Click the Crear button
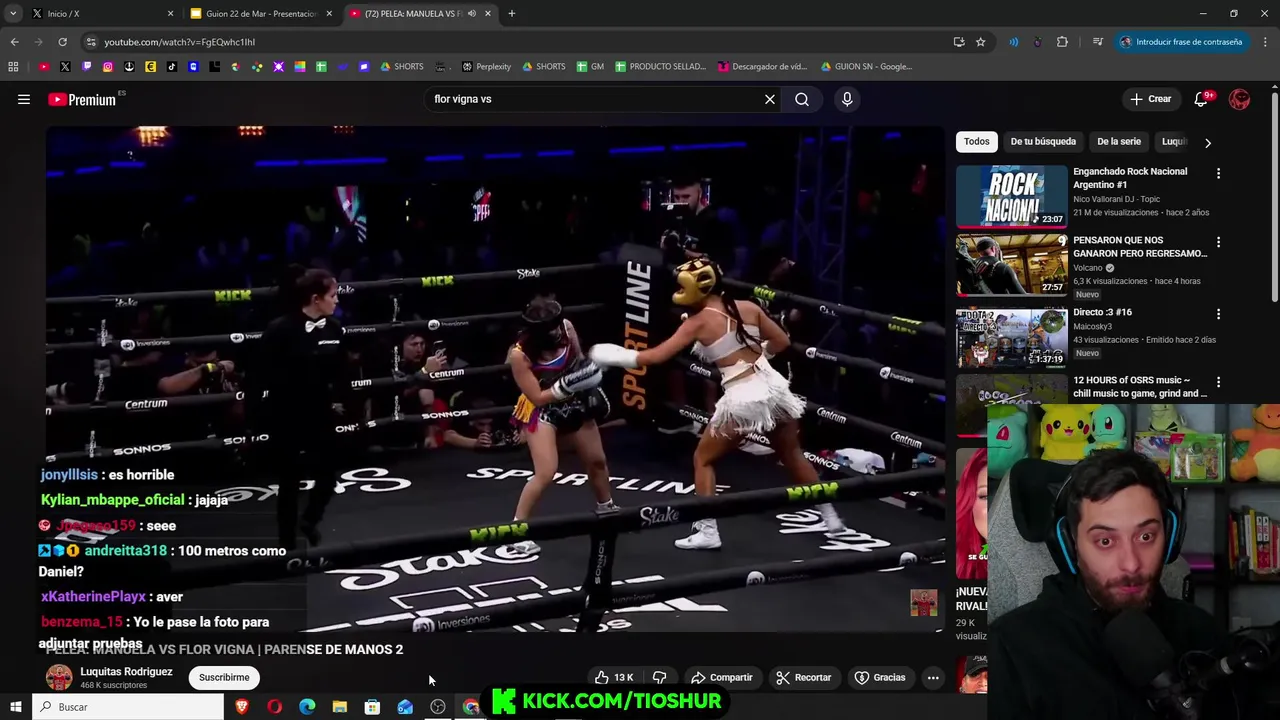The image size is (1280, 720). [x=1150, y=99]
